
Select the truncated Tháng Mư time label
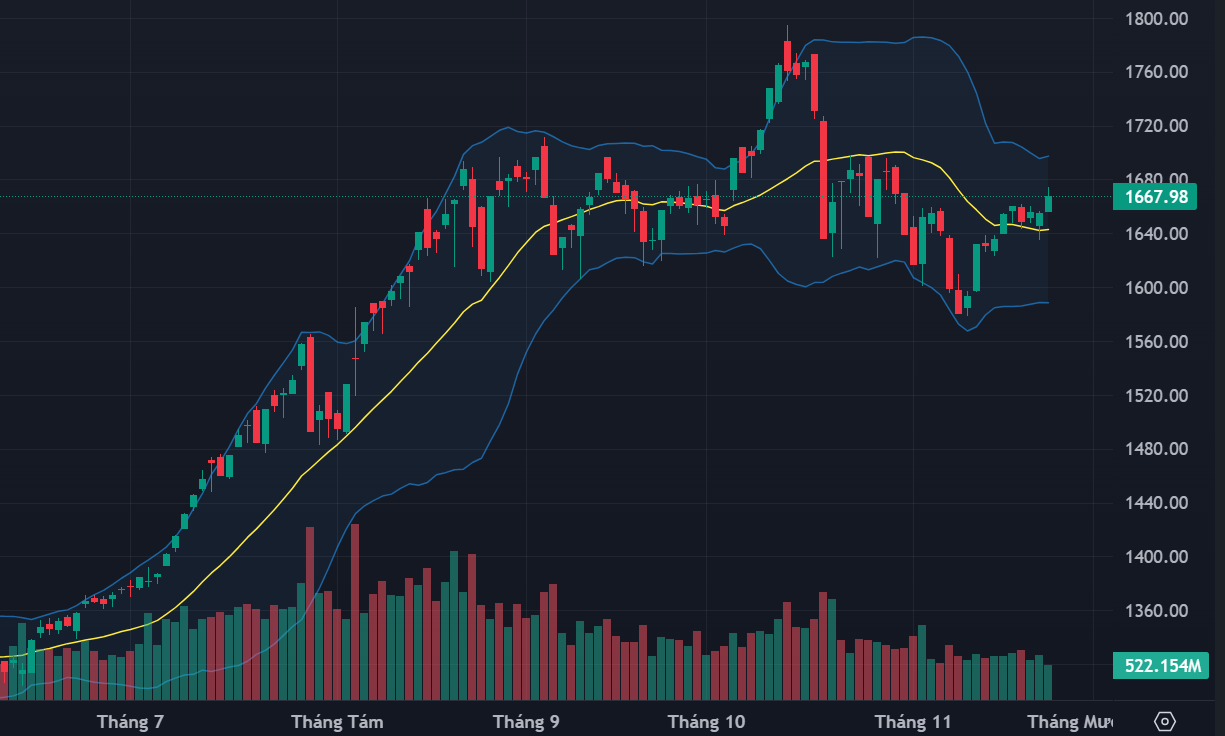pyautogui.click(x=1069, y=721)
